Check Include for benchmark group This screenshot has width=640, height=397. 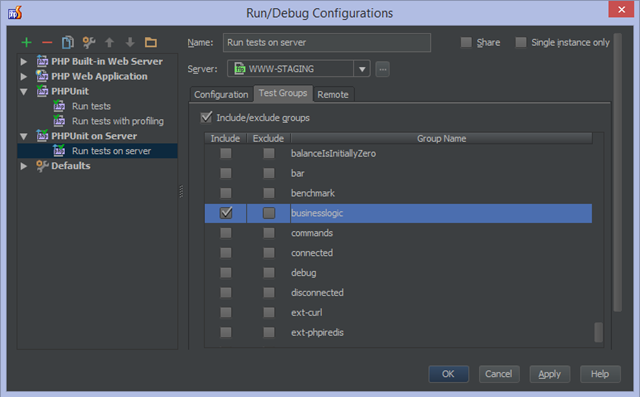point(226,193)
